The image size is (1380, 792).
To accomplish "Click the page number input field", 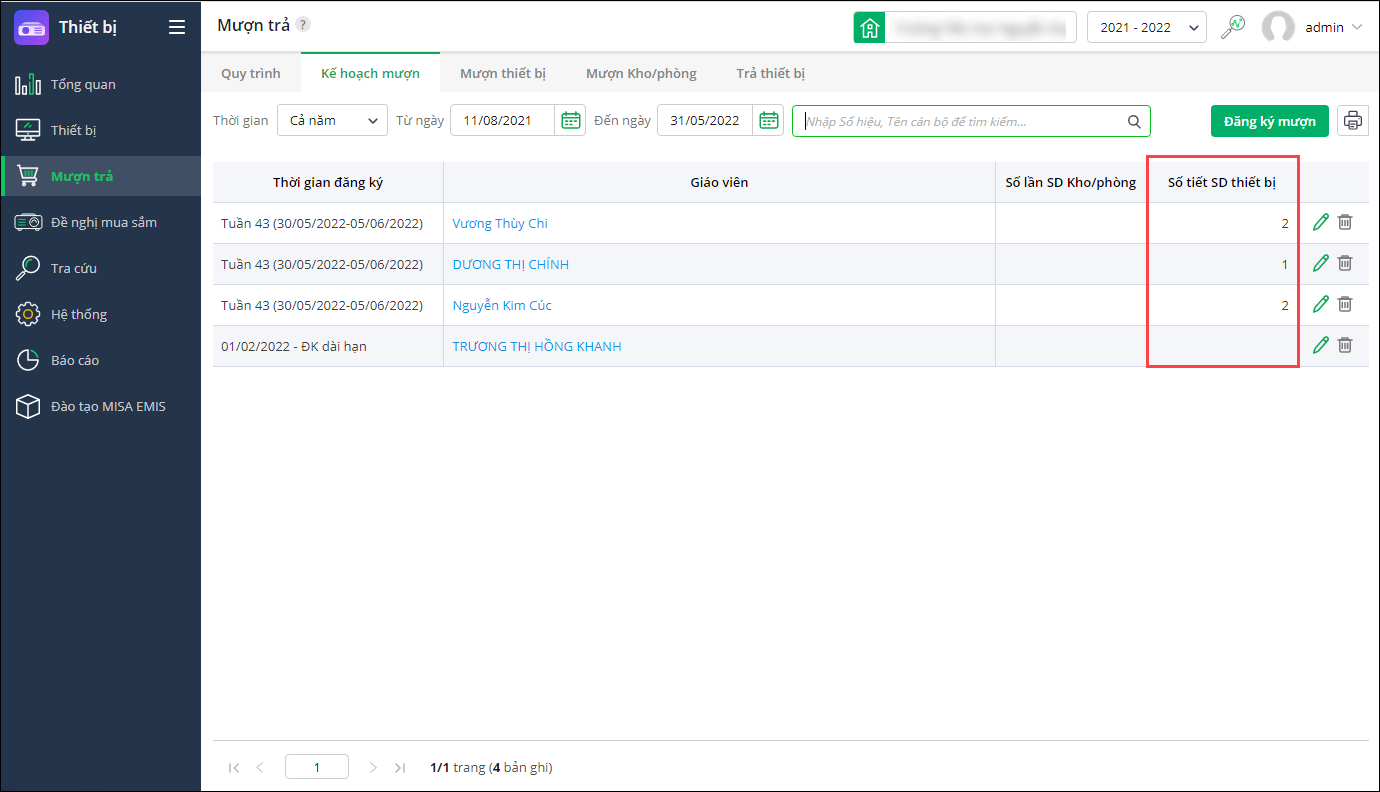I will [x=317, y=767].
